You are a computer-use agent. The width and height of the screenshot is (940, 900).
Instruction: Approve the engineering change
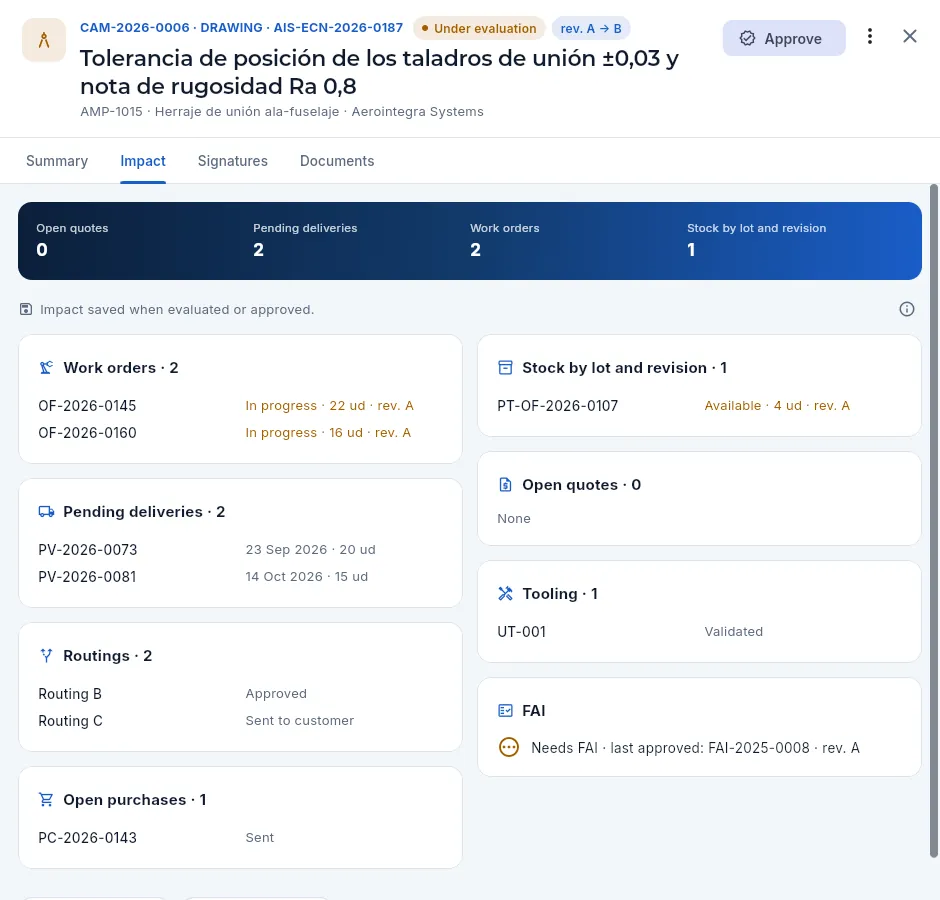[784, 38]
